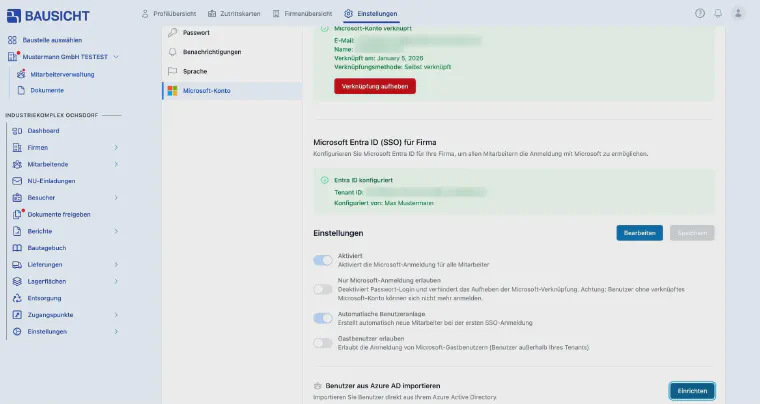Click the Baustelle auswählen grid icon
This screenshot has width=760, height=404.
pyautogui.click(x=12, y=40)
